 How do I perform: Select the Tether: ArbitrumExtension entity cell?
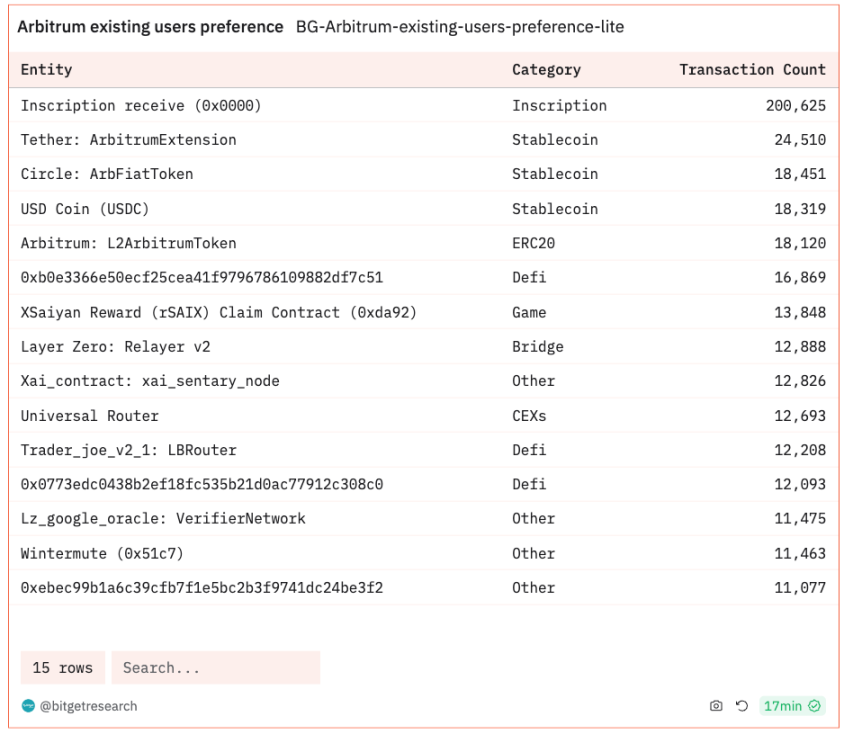(128, 140)
